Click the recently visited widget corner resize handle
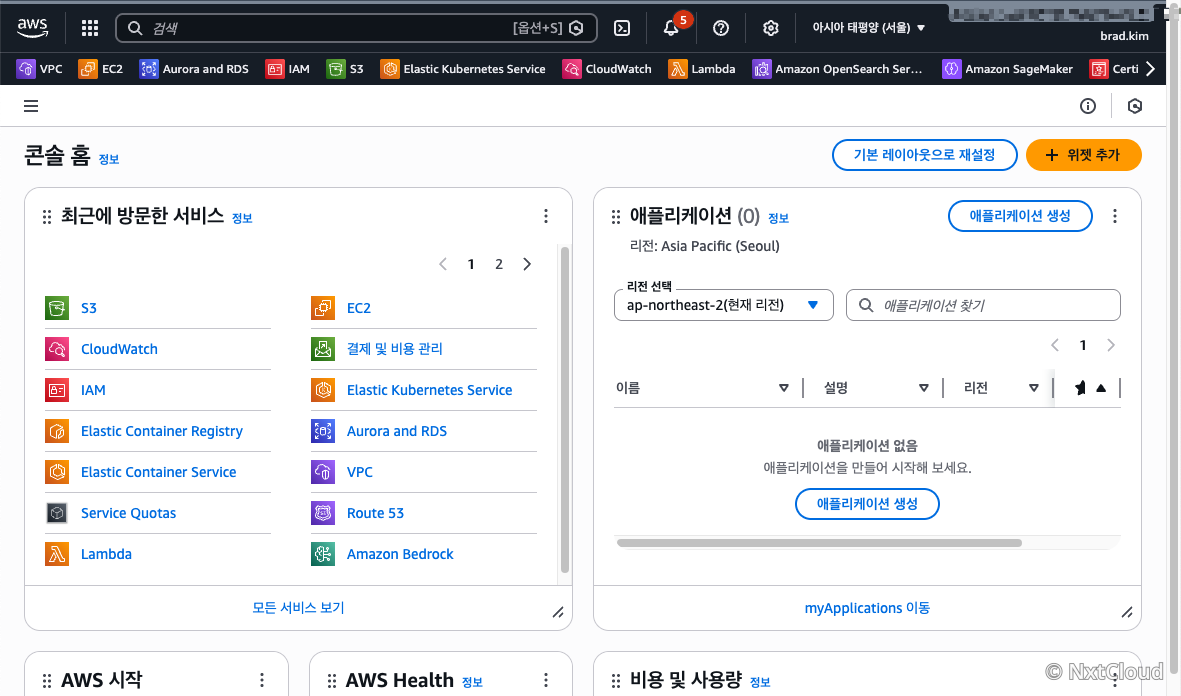 click(558, 612)
